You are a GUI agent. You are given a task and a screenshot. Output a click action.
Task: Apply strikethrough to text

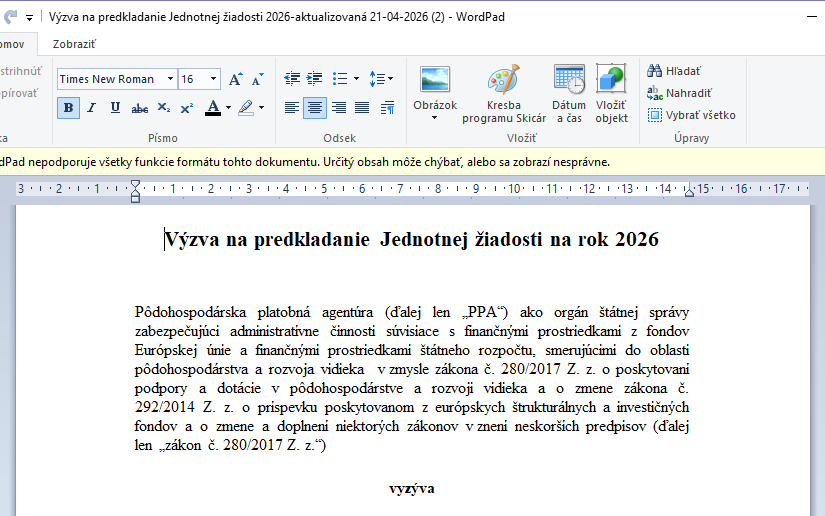coord(140,108)
